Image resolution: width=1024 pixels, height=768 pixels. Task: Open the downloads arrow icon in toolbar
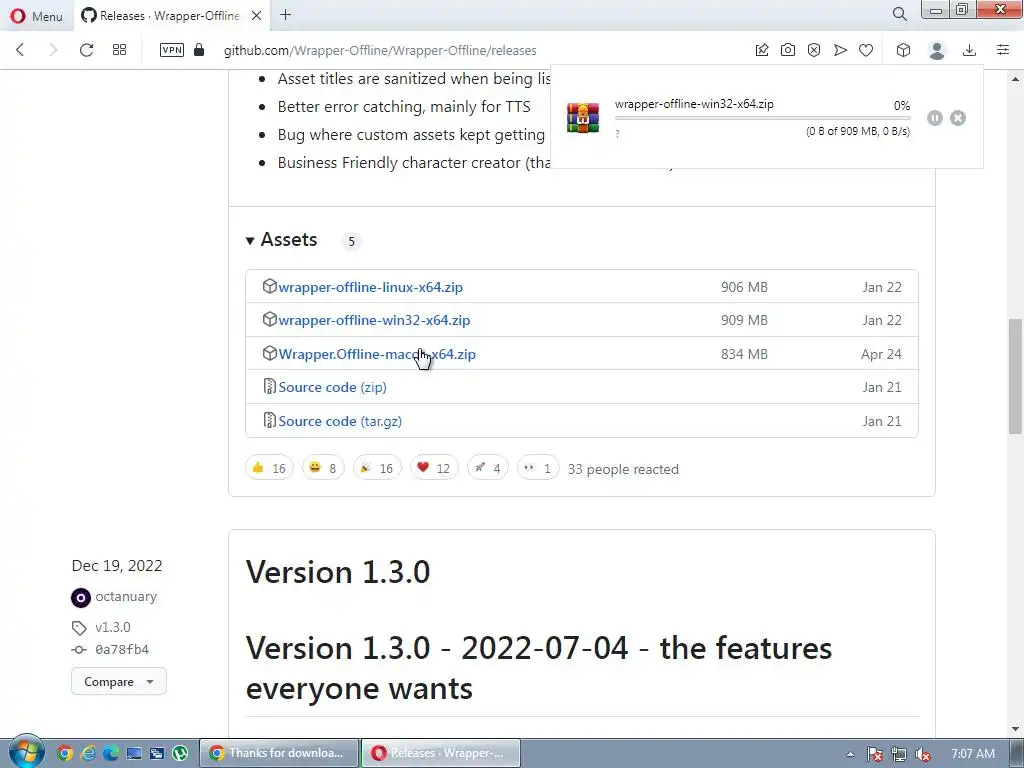970,50
